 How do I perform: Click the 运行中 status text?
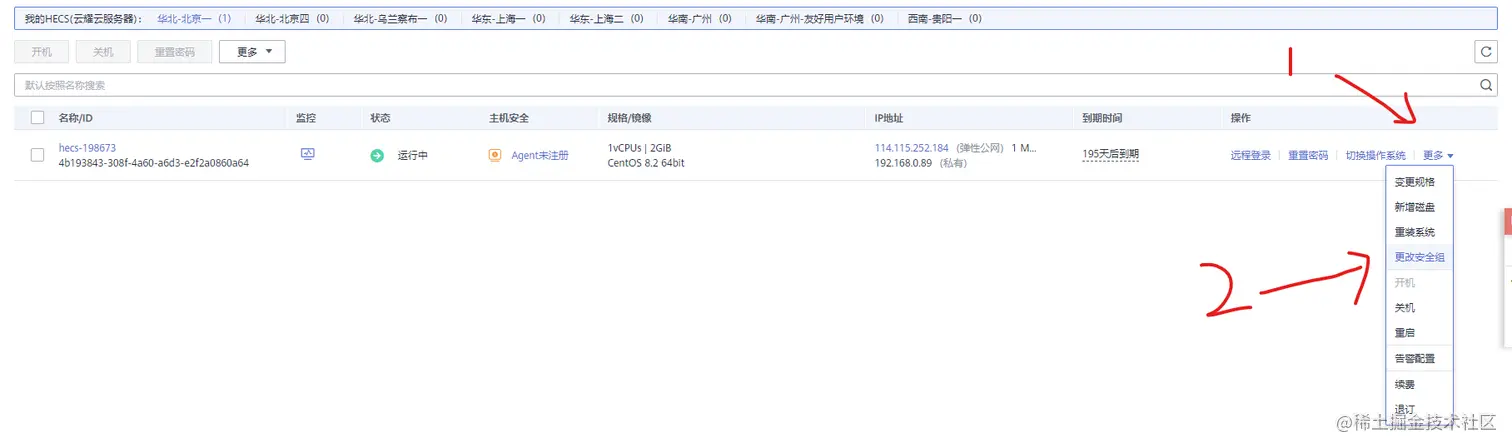[x=412, y=156]
